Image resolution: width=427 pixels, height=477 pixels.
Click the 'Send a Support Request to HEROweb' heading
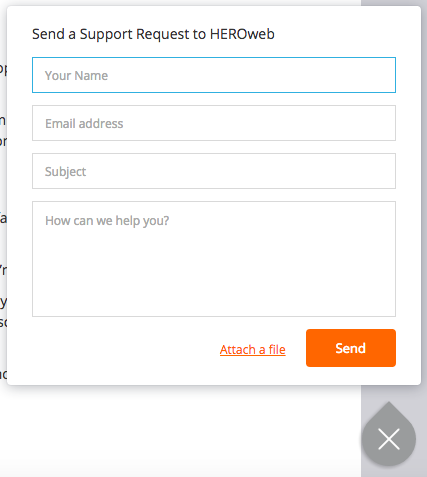click(x=153, y=34)
